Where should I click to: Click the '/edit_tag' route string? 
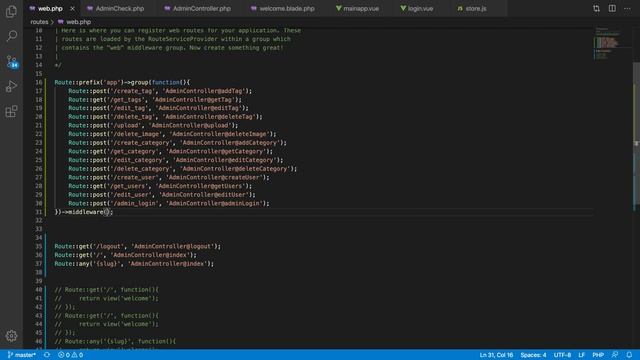(x=129, y=108)
